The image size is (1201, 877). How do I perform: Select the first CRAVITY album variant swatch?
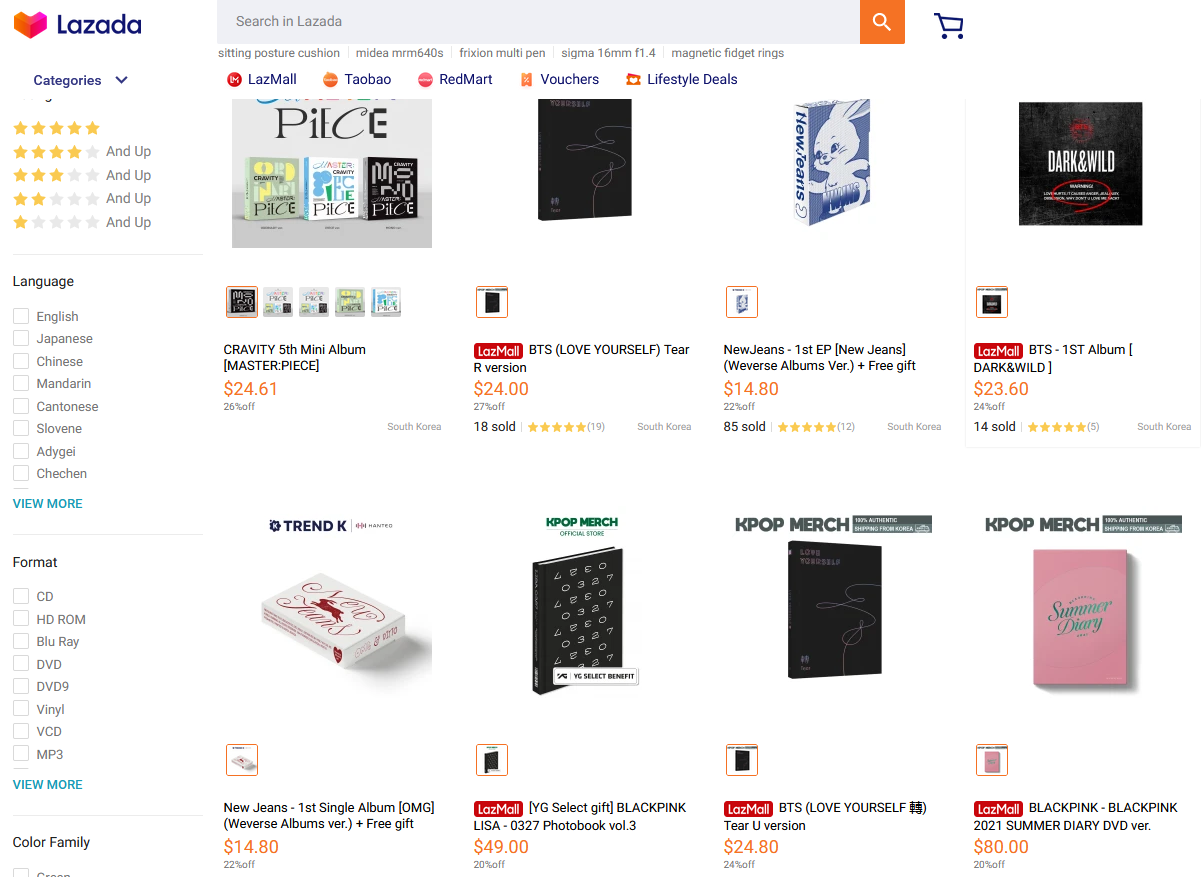pyautogui.click(x=242, y=302)
